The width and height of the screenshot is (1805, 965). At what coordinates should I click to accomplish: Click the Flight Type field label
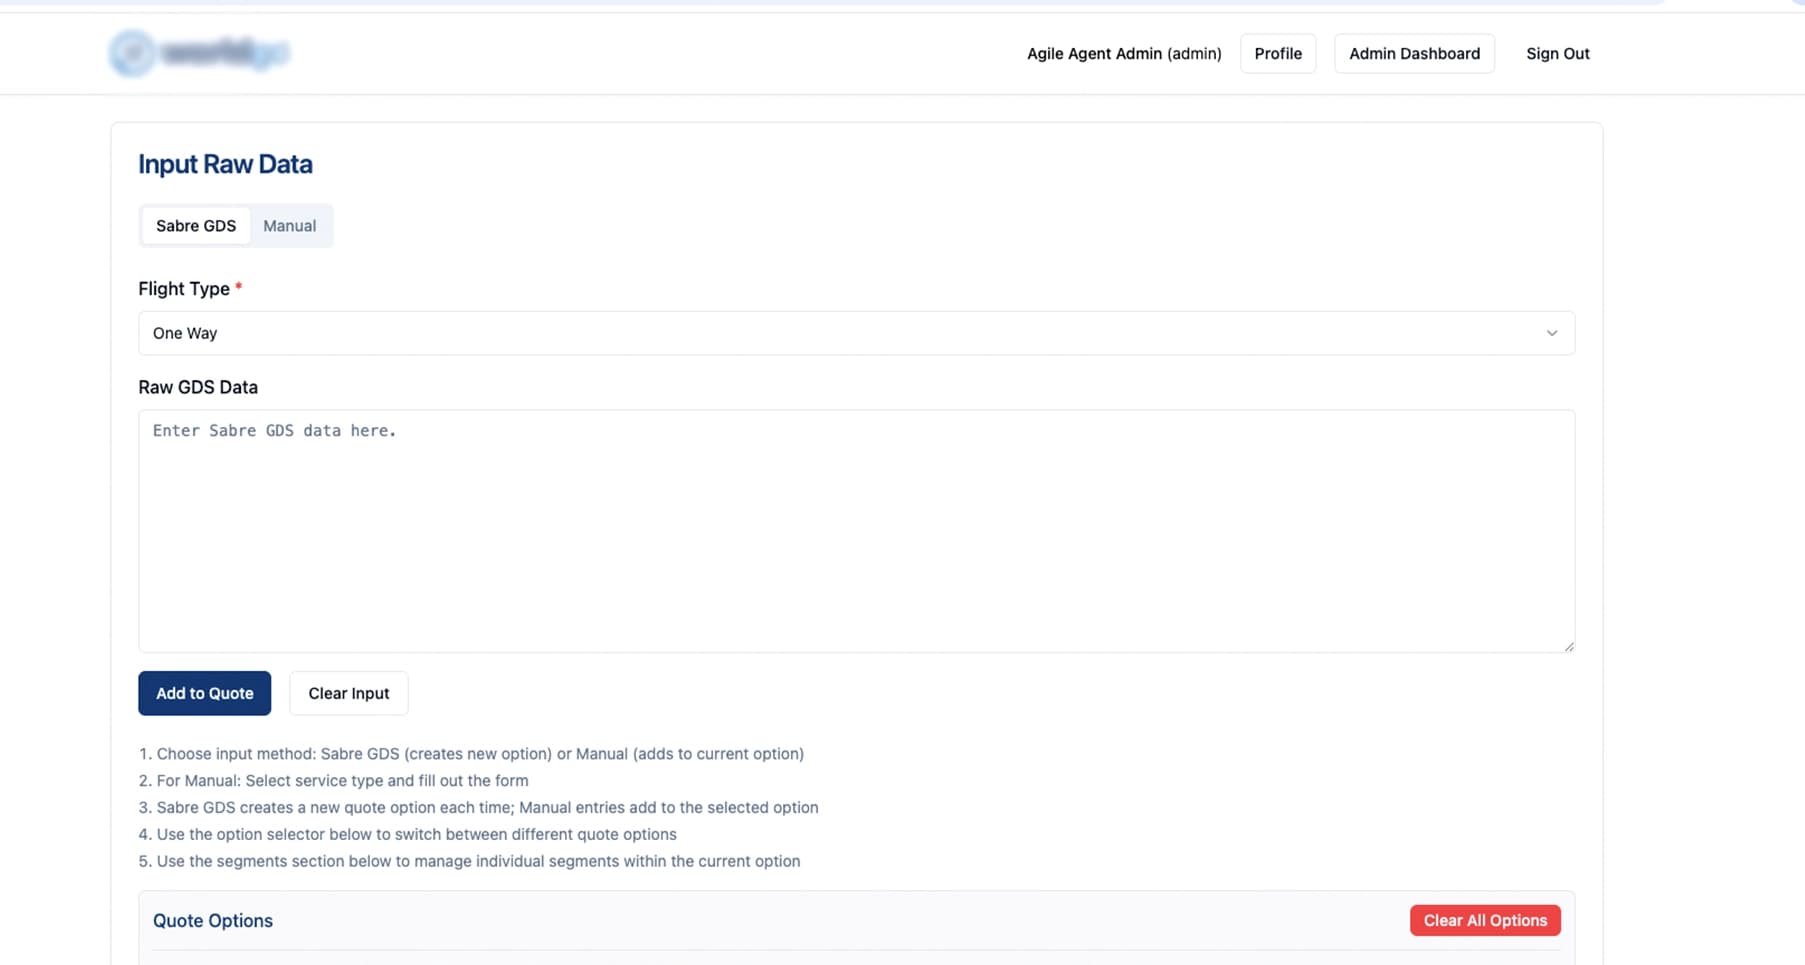click(x=184, y=289)
